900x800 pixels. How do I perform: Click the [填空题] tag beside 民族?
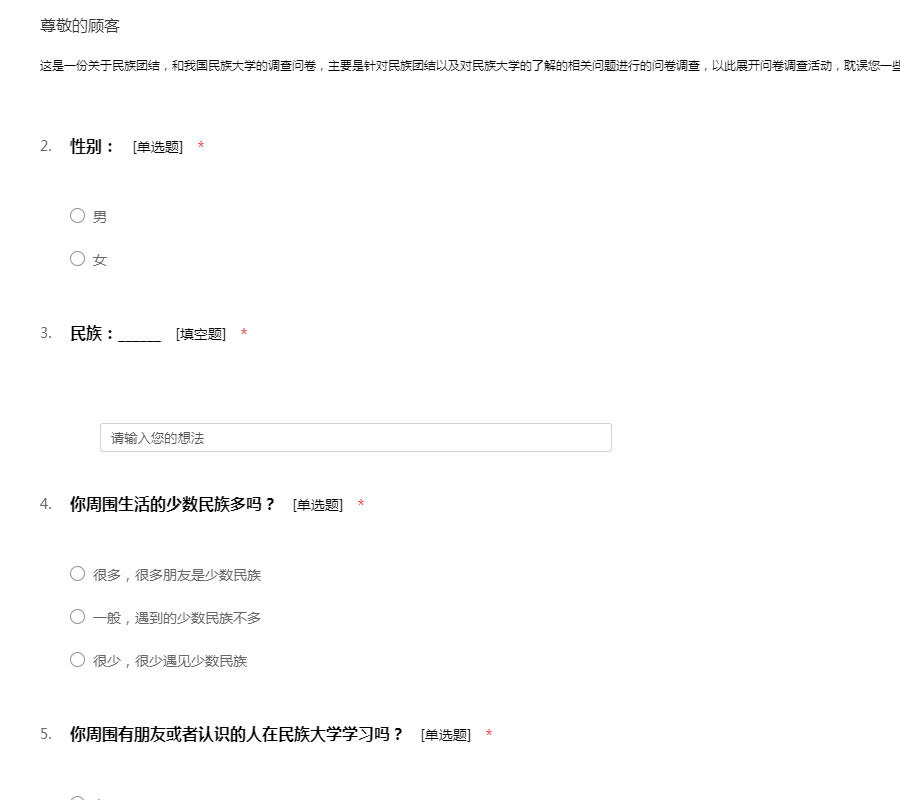pyautogui.click(x=201, y=334)
